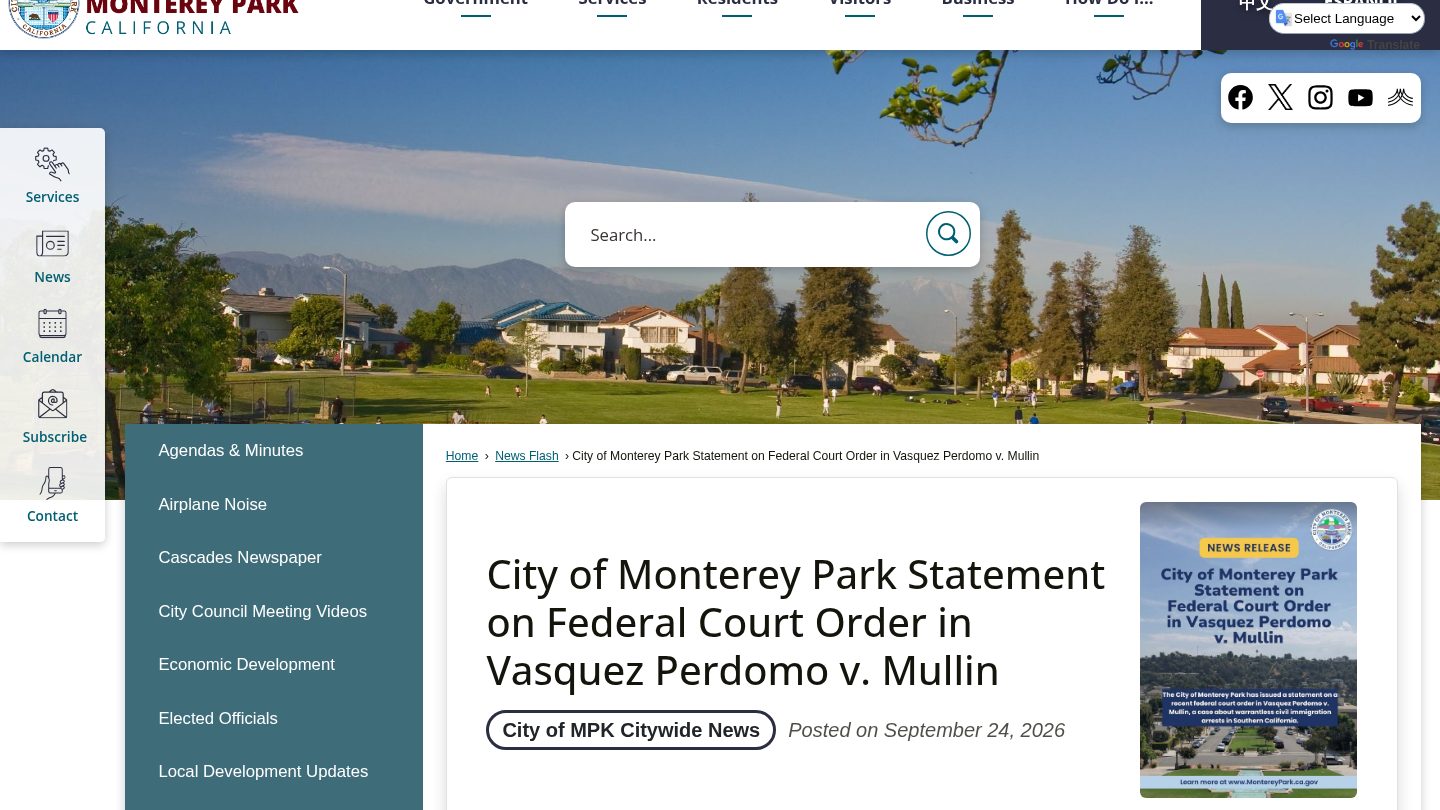
Task: Open the X (Twitter) social icon
Action: pos(1280,97)
